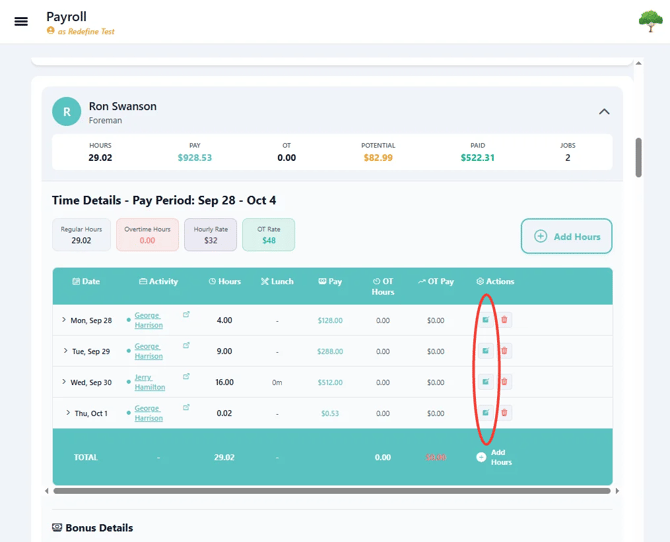Edit the Mon, Sep 28 time entry

(485, 320)
